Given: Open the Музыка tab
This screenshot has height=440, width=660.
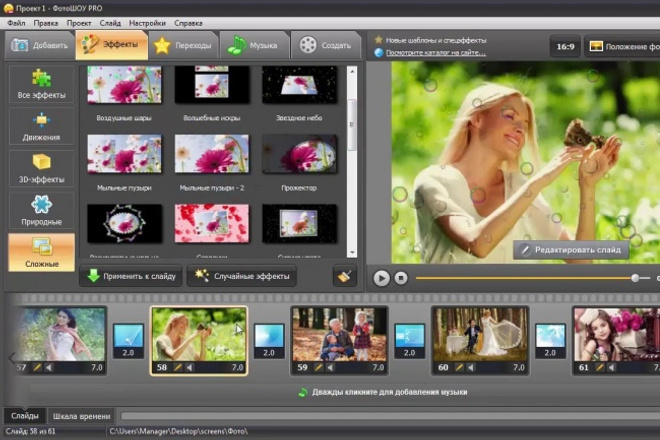Looking at the screenshot, I should (x=254, y=45).
